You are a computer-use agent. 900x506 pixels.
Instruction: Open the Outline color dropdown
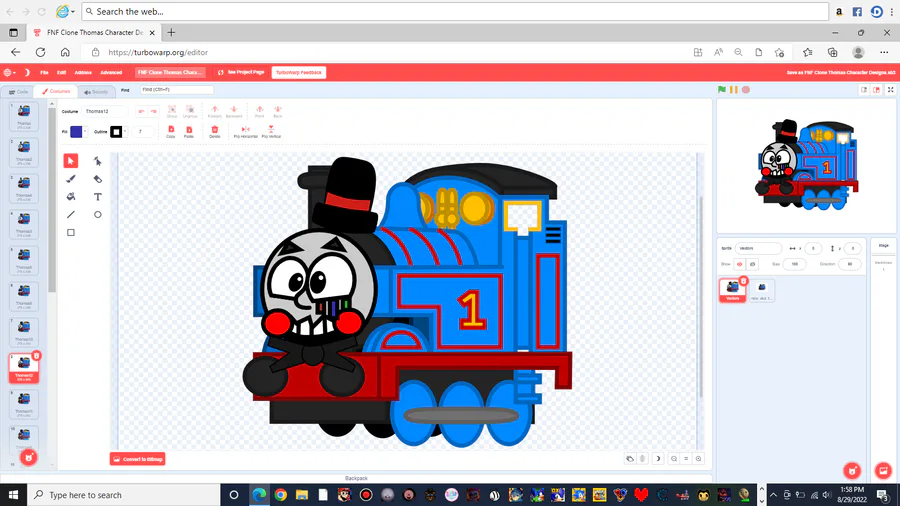(x=125, y=131)
